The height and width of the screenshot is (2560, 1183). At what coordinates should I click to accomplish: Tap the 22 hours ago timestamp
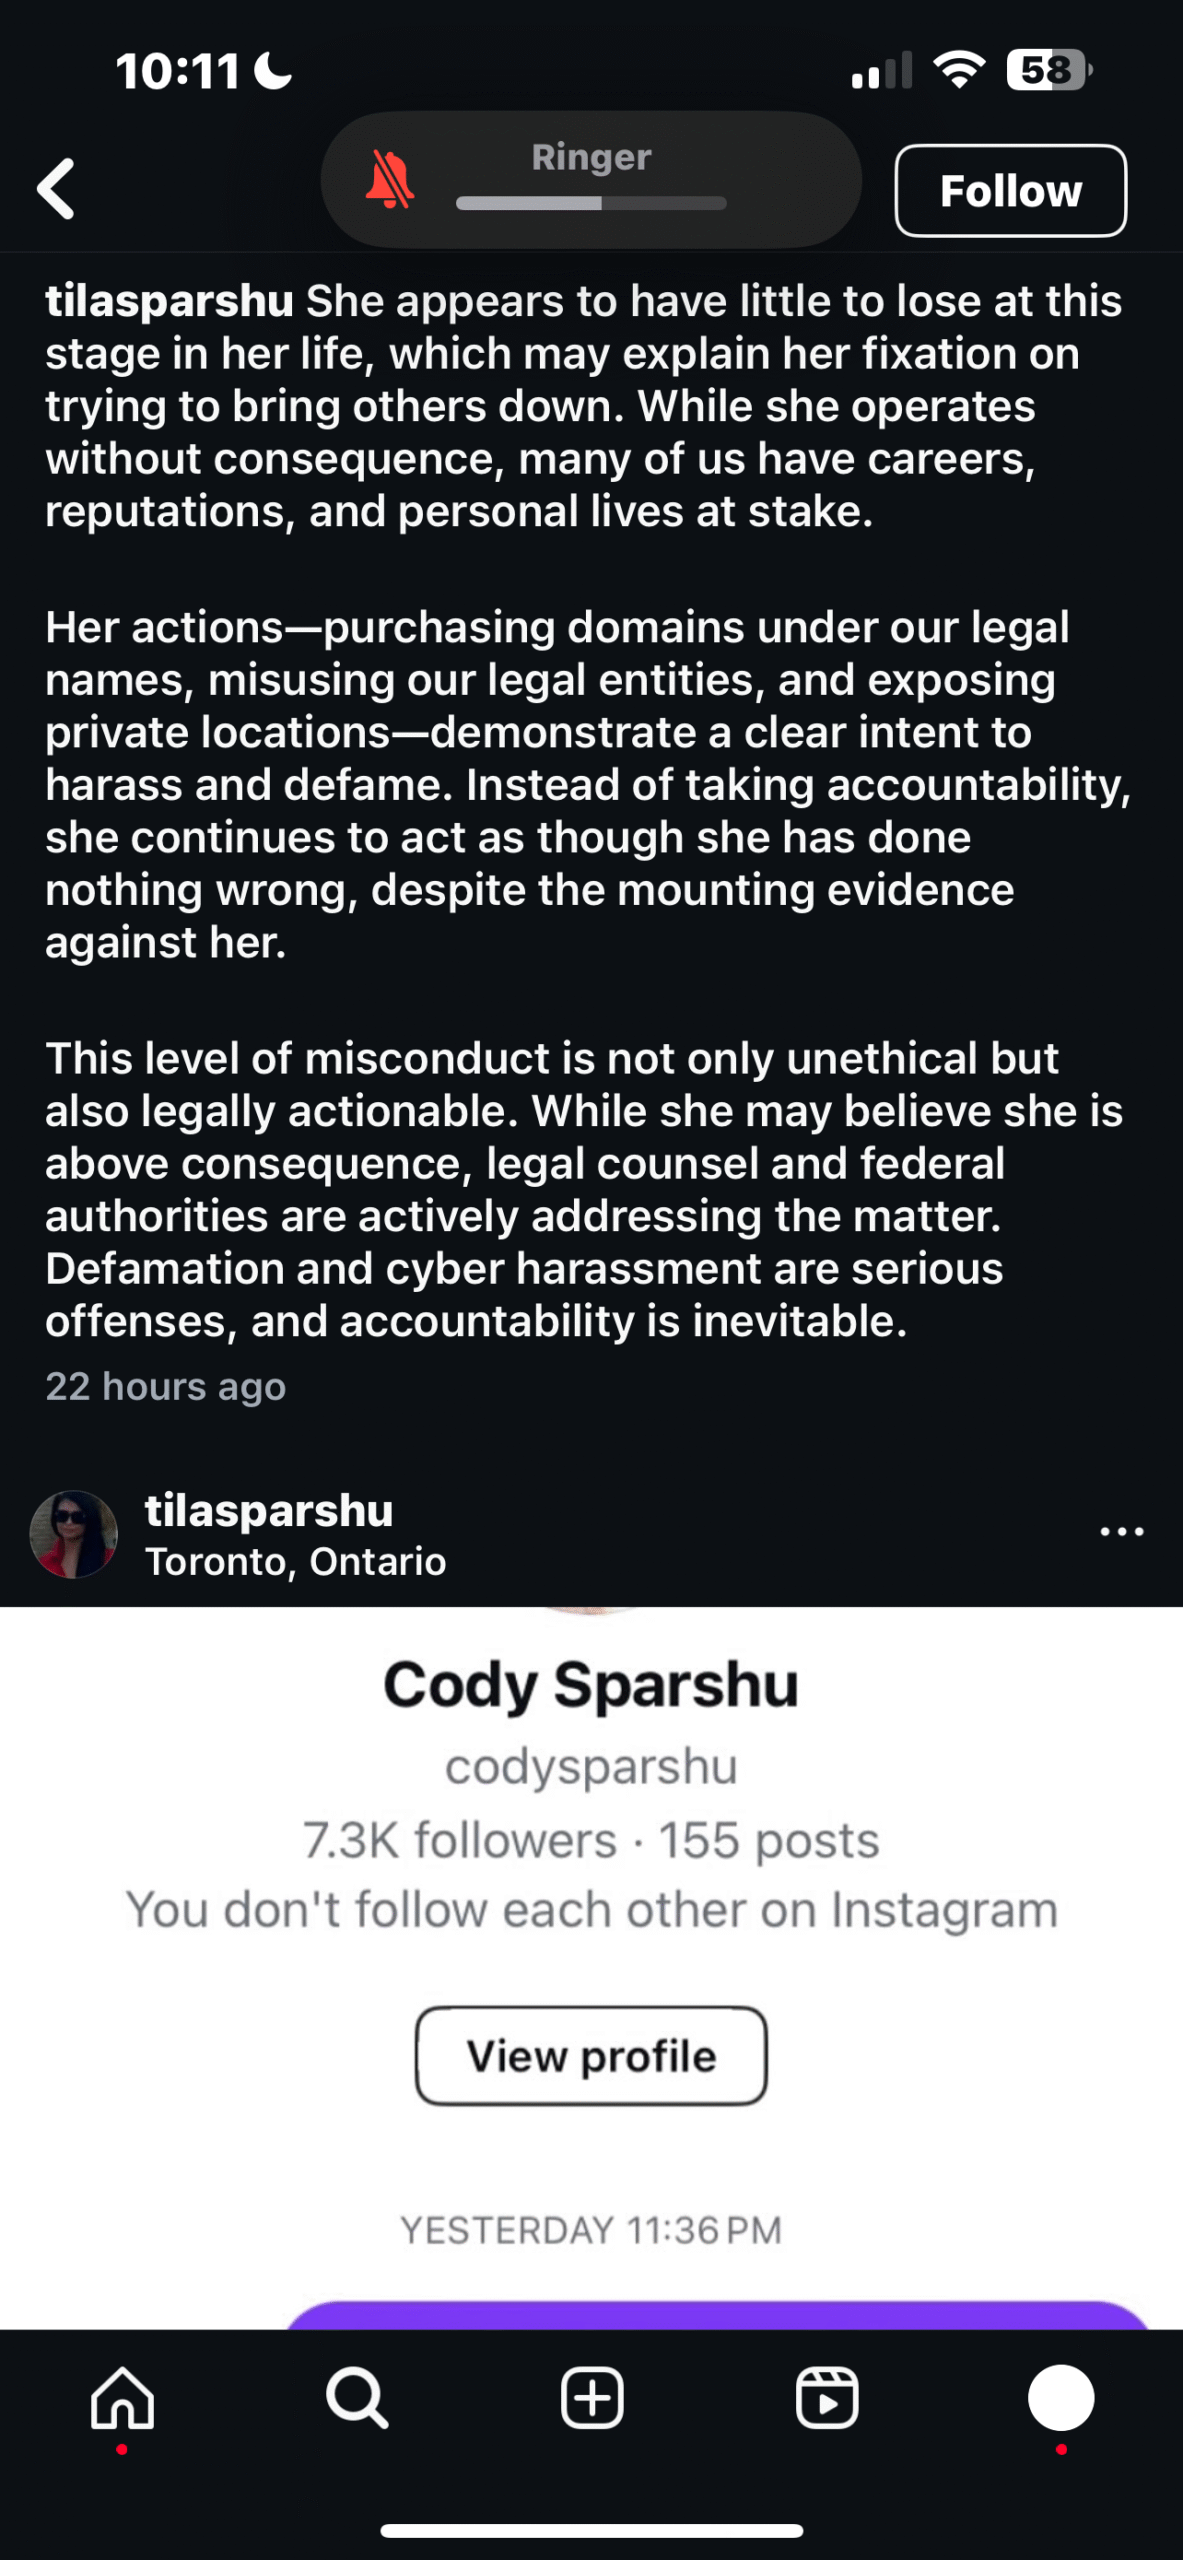(x=166, y=1386)
